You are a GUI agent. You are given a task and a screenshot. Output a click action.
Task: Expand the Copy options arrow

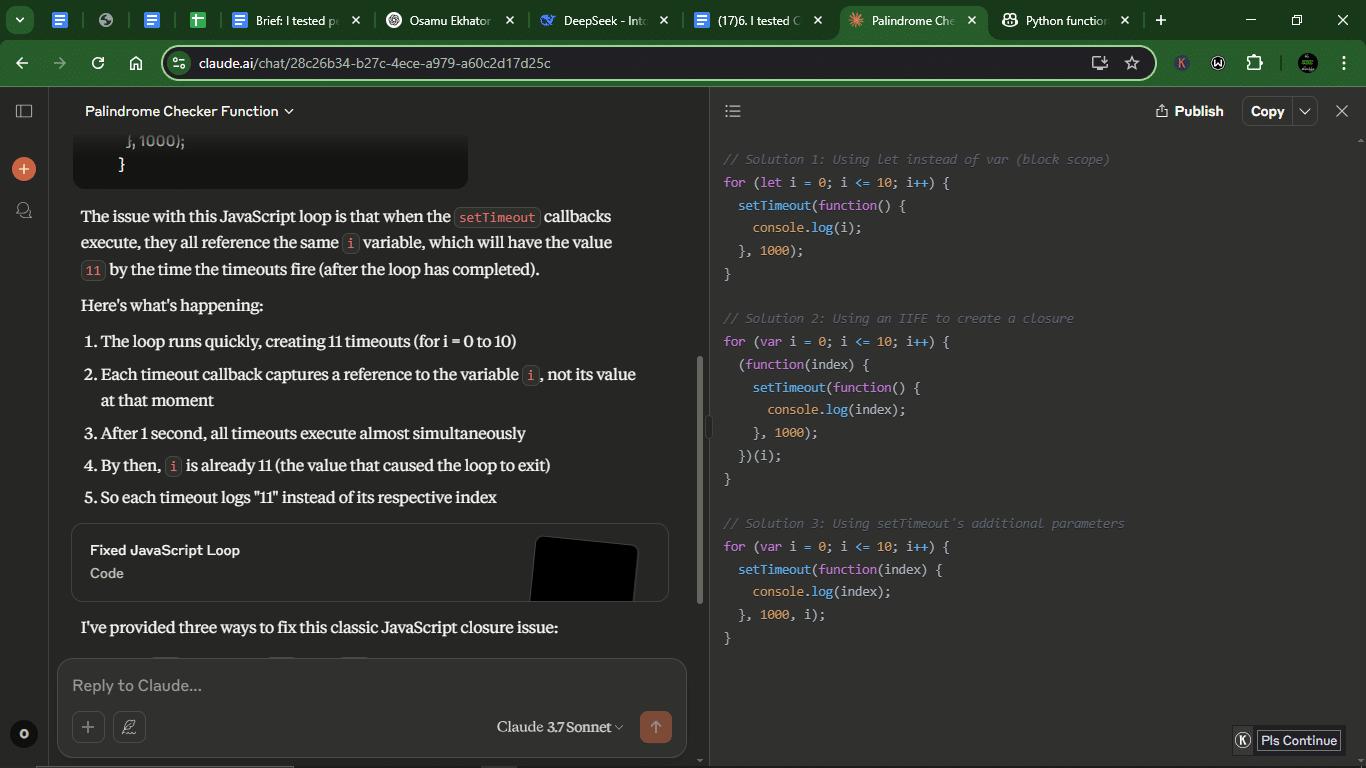(1305, 111)
